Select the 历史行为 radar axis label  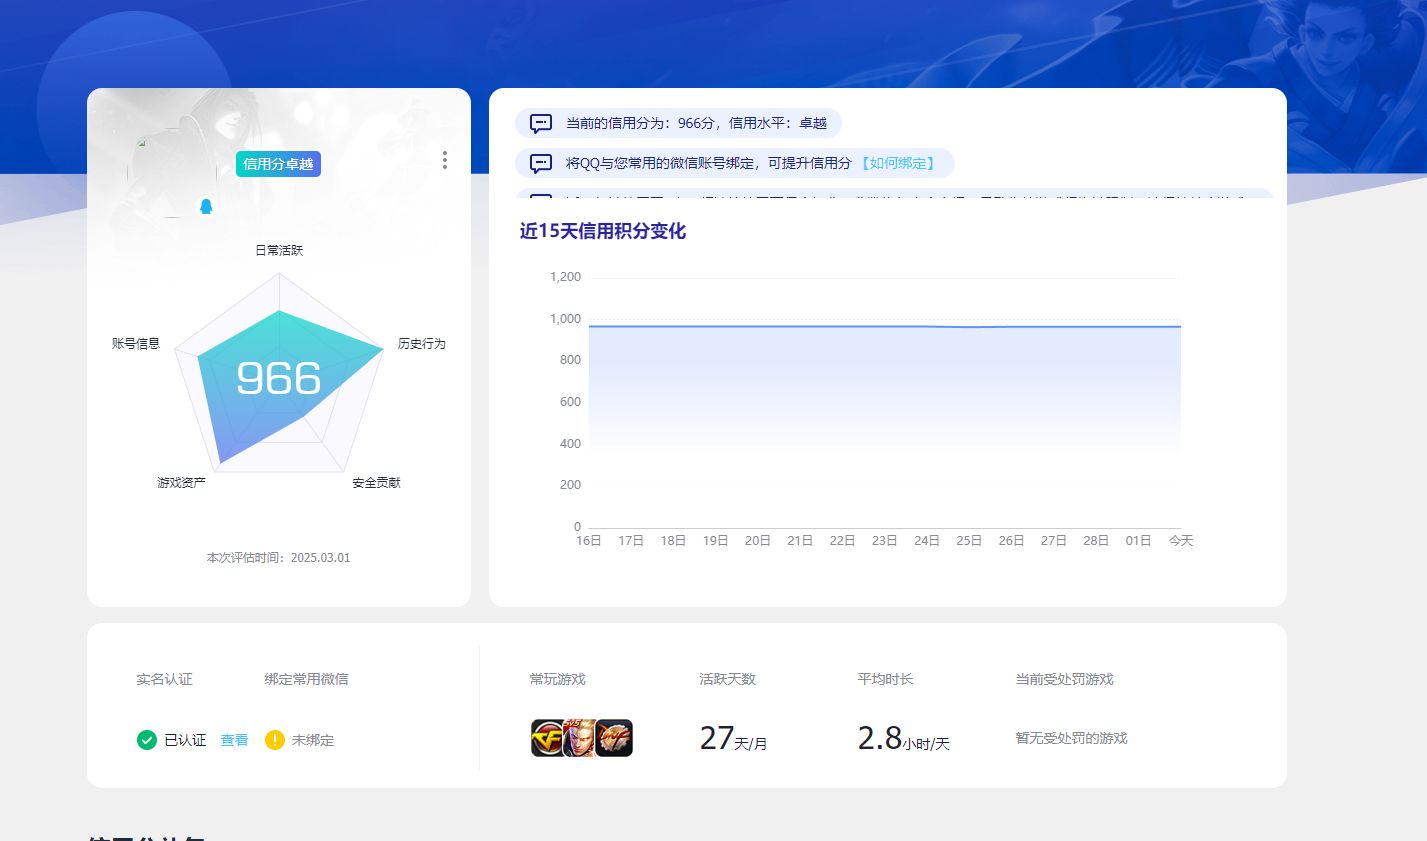[x=422, y=343]
